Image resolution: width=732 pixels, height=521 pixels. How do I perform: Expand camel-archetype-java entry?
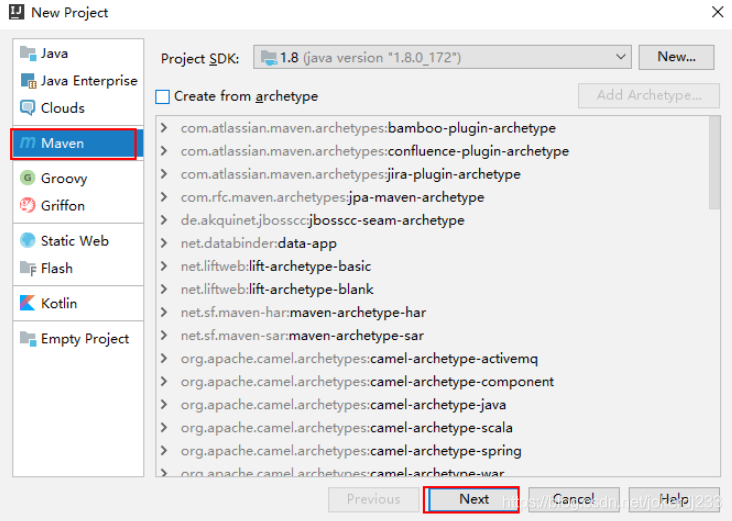tap(164, 404)
